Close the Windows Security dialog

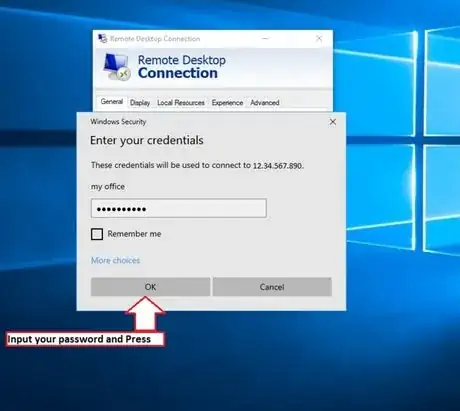tap(333, 122)
